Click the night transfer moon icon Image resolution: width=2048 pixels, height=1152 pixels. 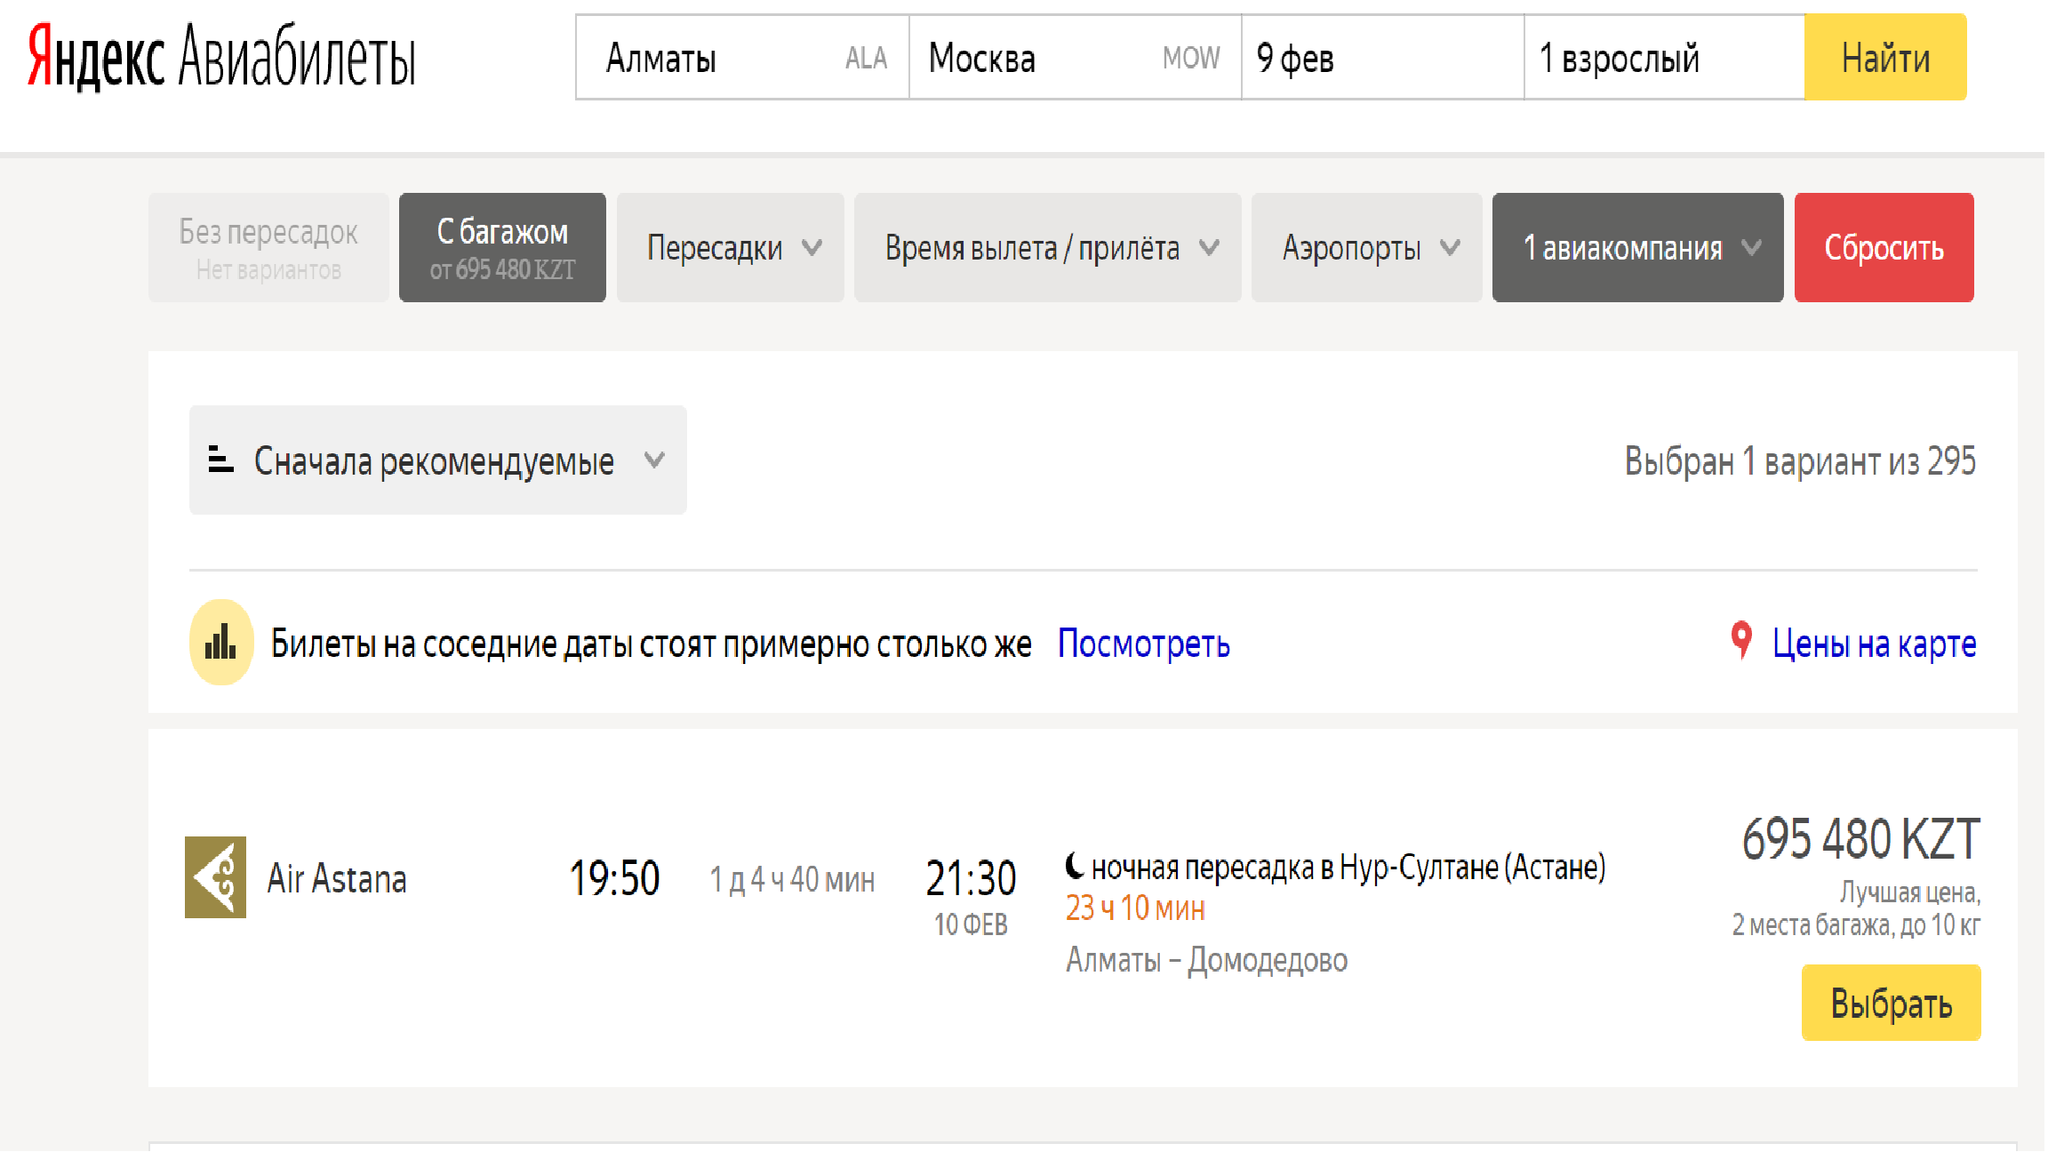pyautogui.click(x=1075, y=866)
